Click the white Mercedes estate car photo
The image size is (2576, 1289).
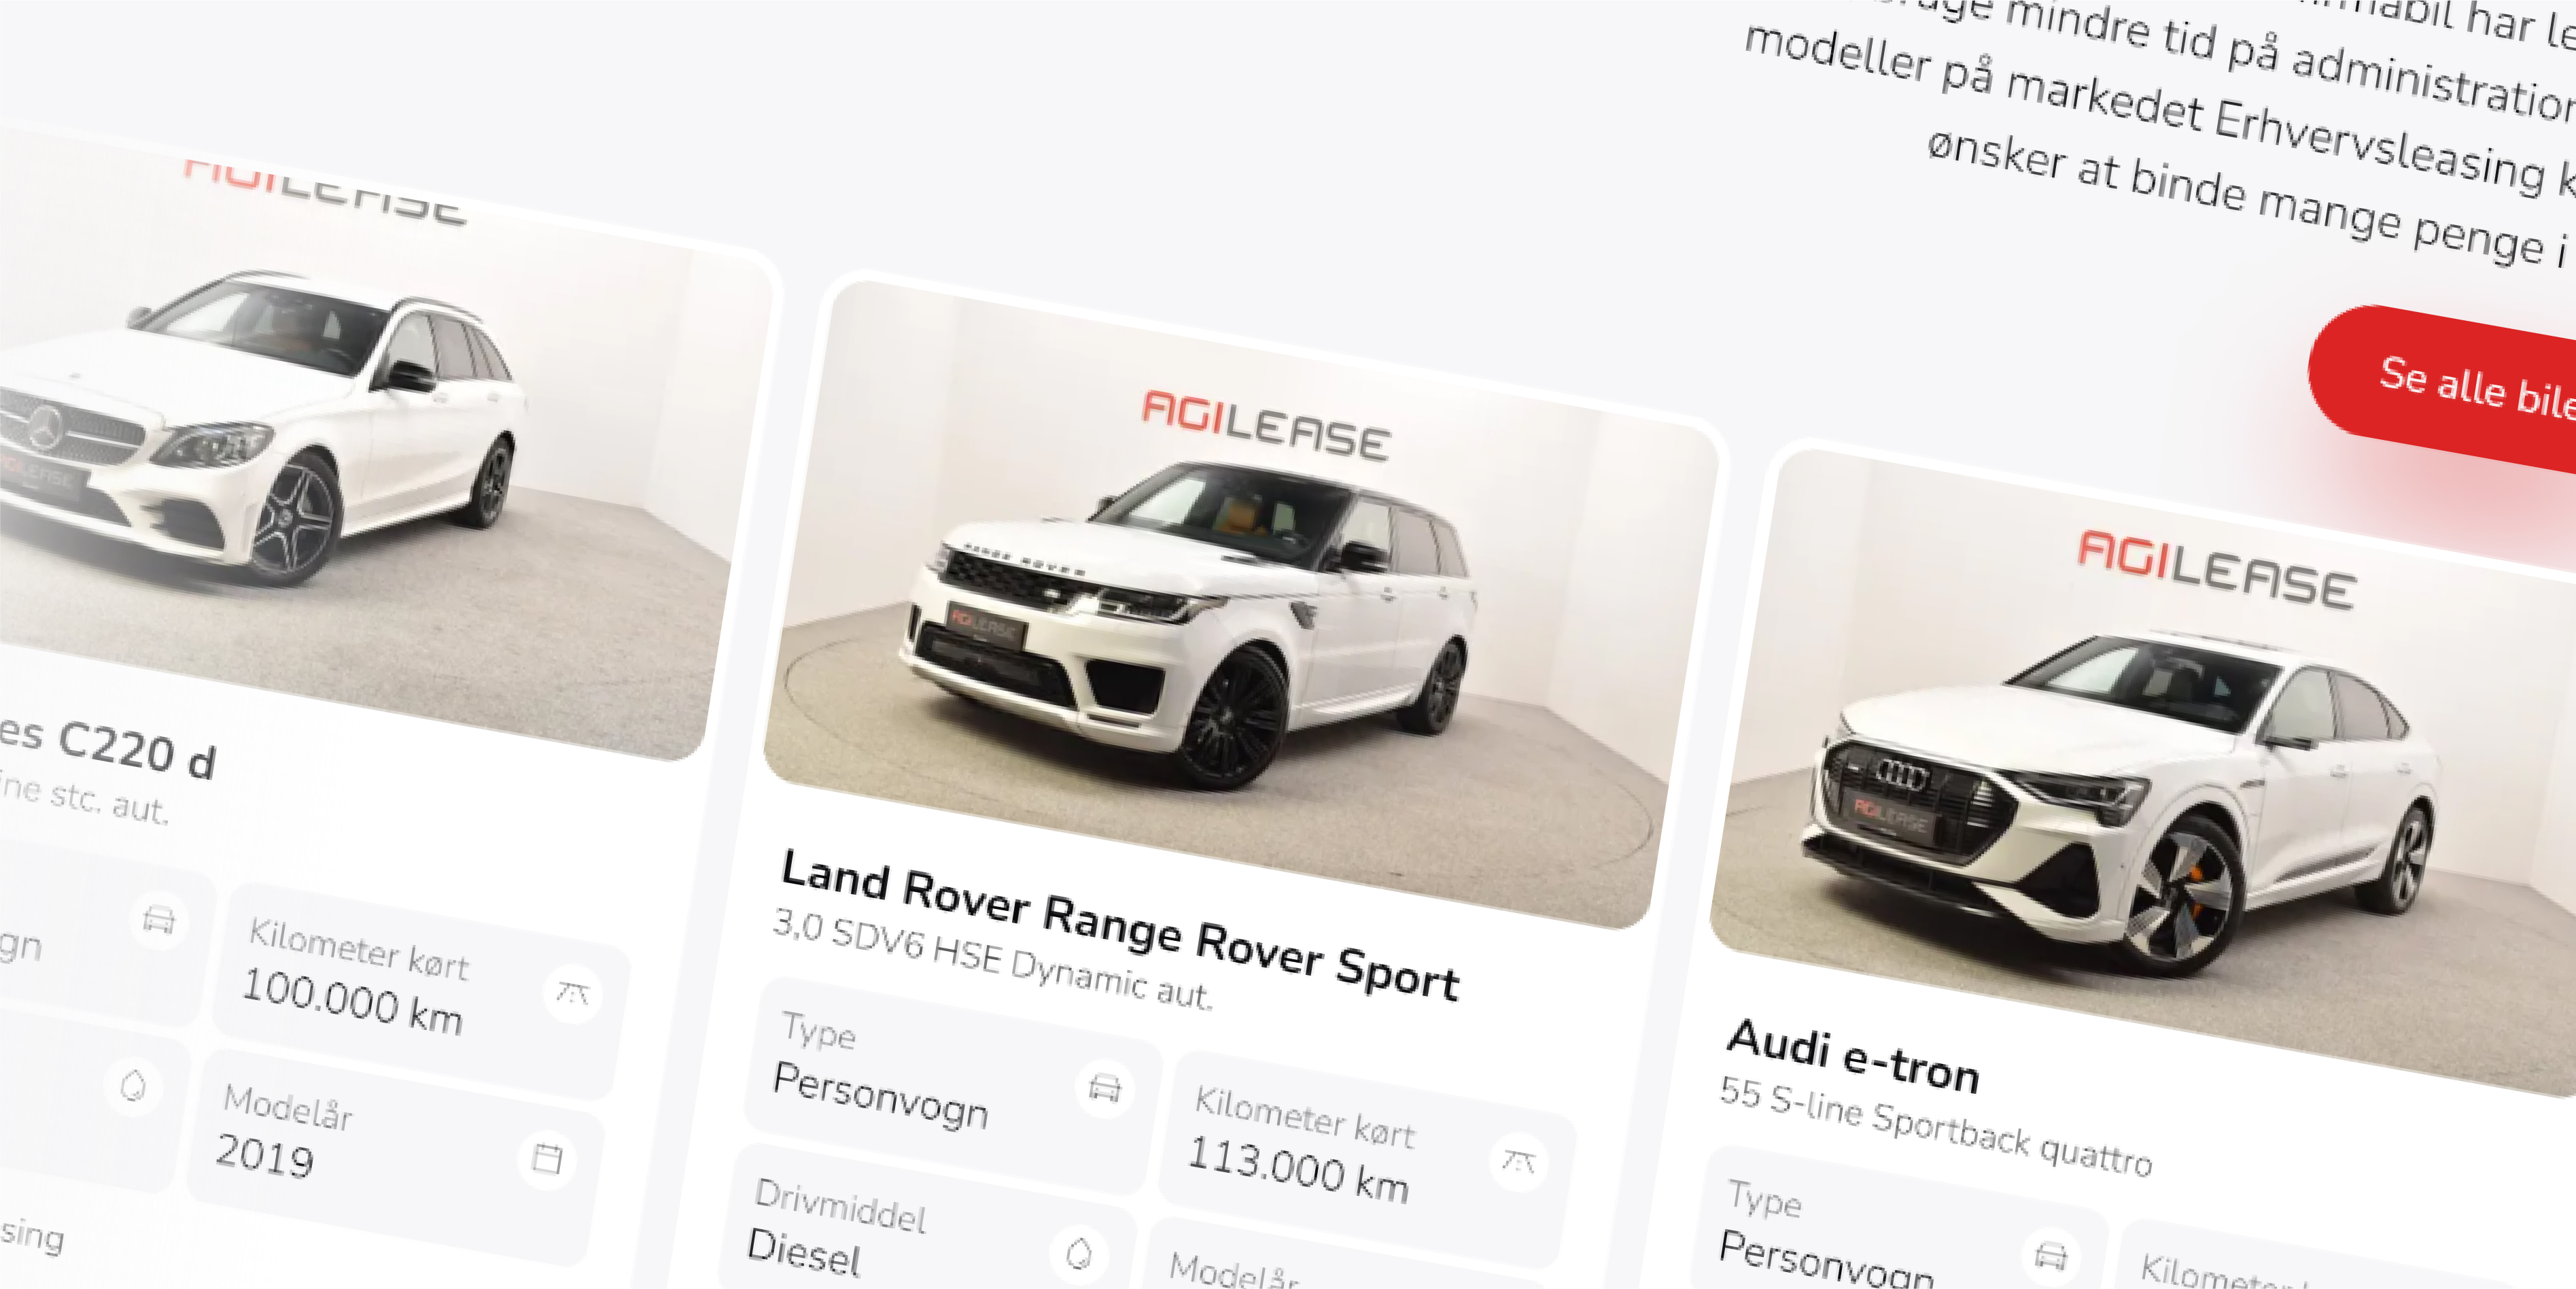pyautogui.click(x=360, y=450)
